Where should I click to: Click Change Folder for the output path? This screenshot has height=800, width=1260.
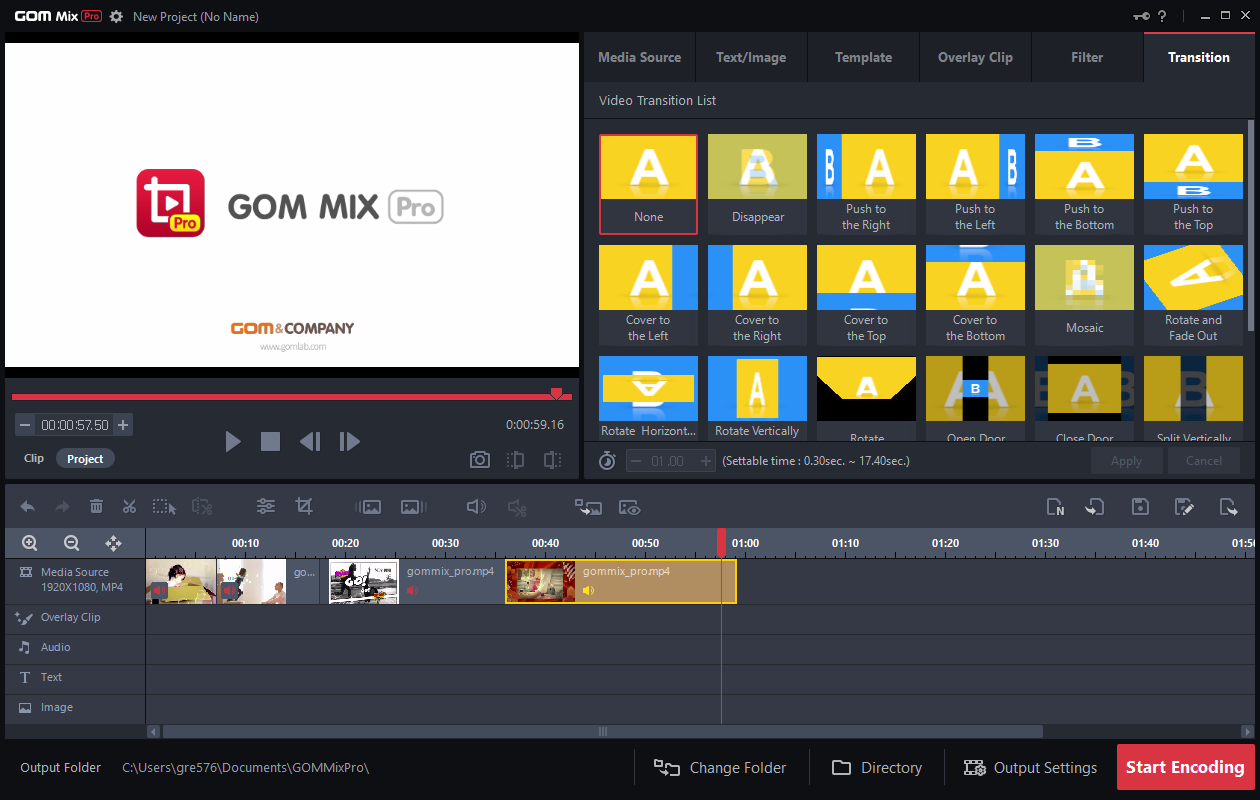pos(720,767)
